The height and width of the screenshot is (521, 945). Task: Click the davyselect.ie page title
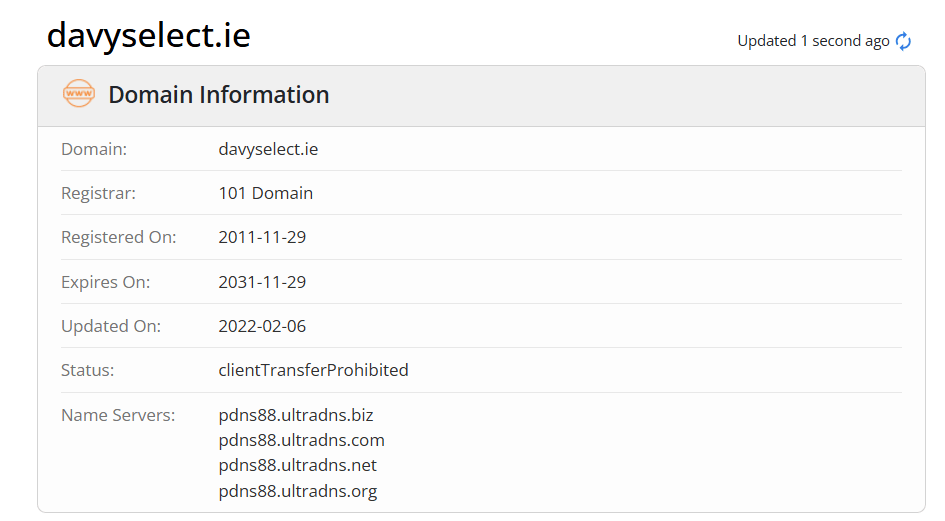149,36
